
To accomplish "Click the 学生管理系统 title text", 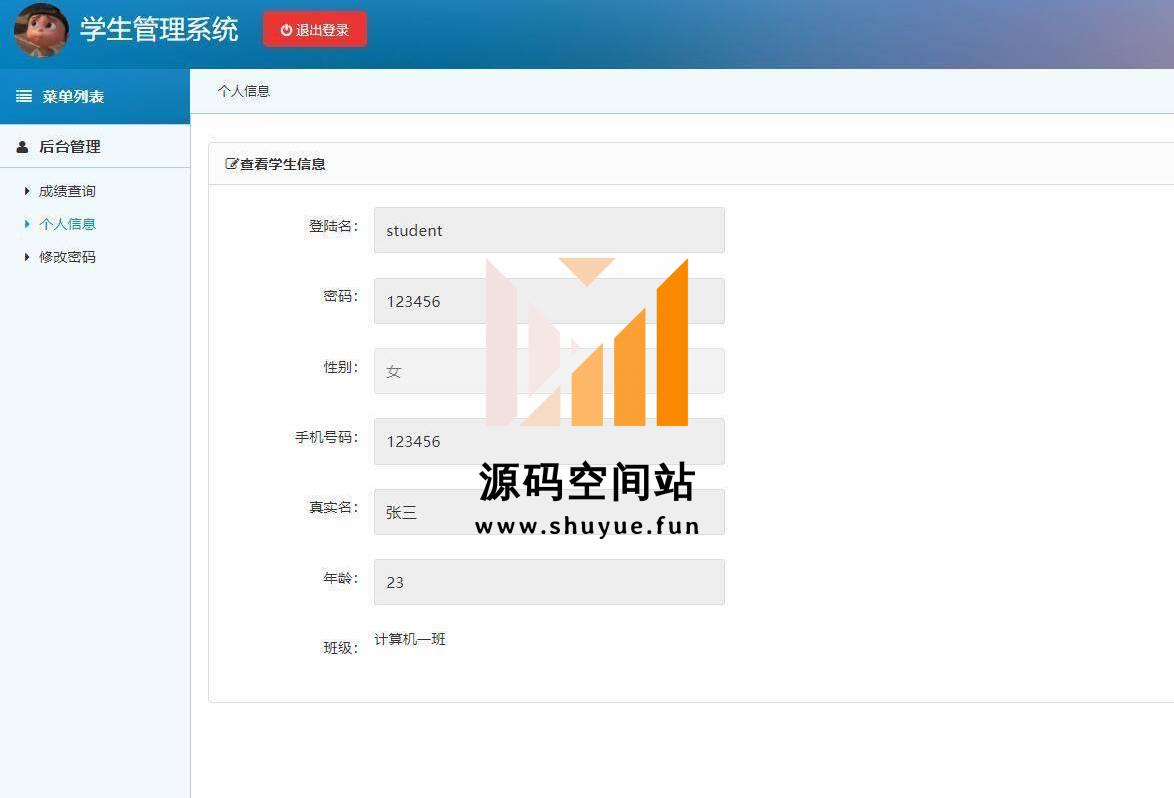I will coord(159,30).
